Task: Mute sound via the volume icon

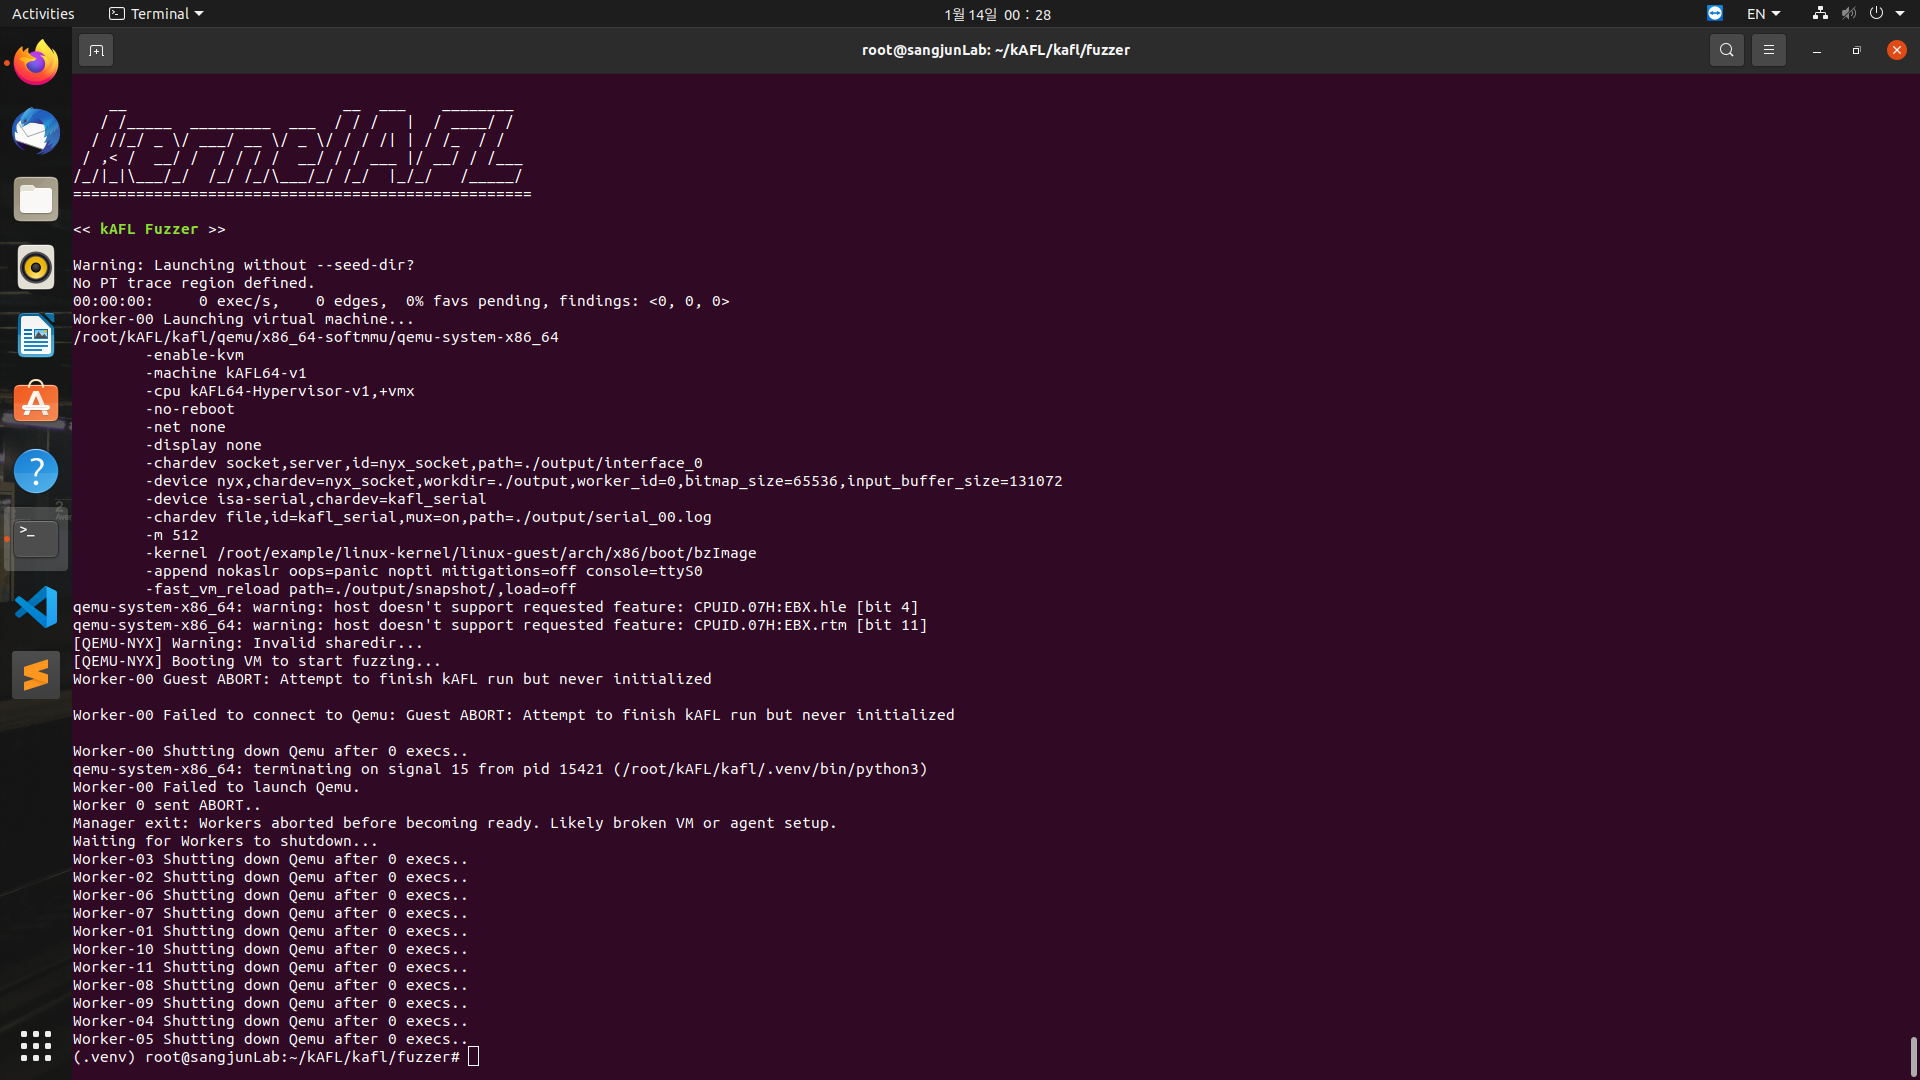Action: click(x=1847, y=13)
